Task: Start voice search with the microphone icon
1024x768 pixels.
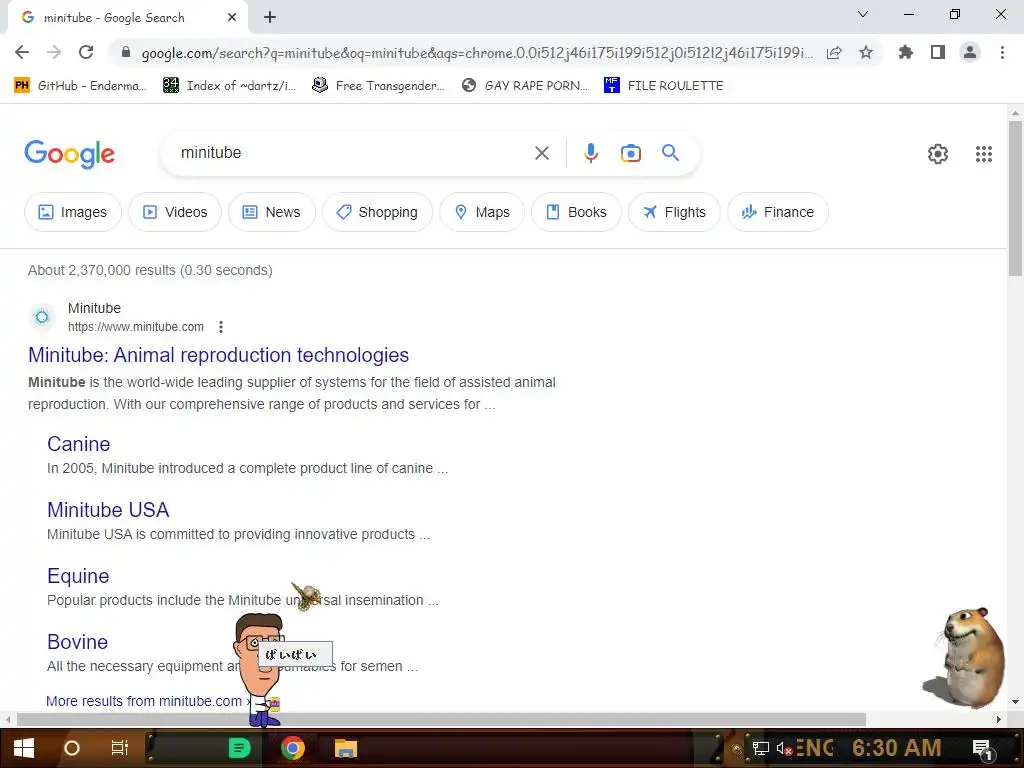Action: [x=590, y=153]
